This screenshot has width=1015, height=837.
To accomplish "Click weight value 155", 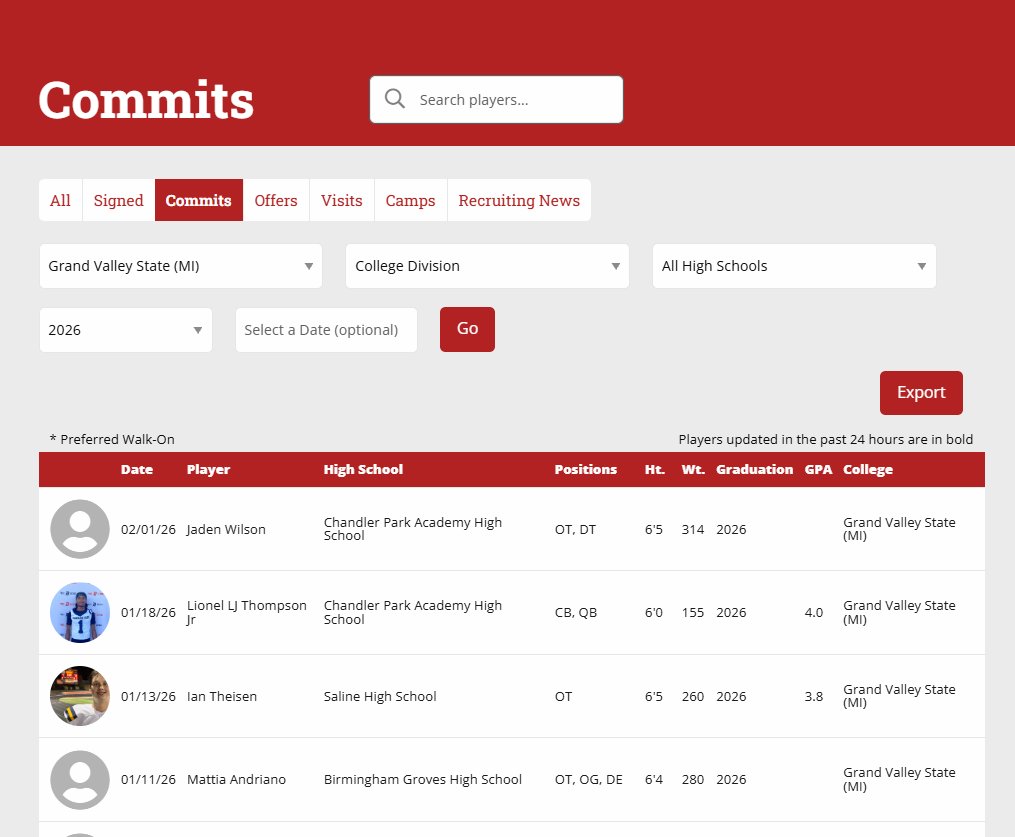I will pos(693,612).
